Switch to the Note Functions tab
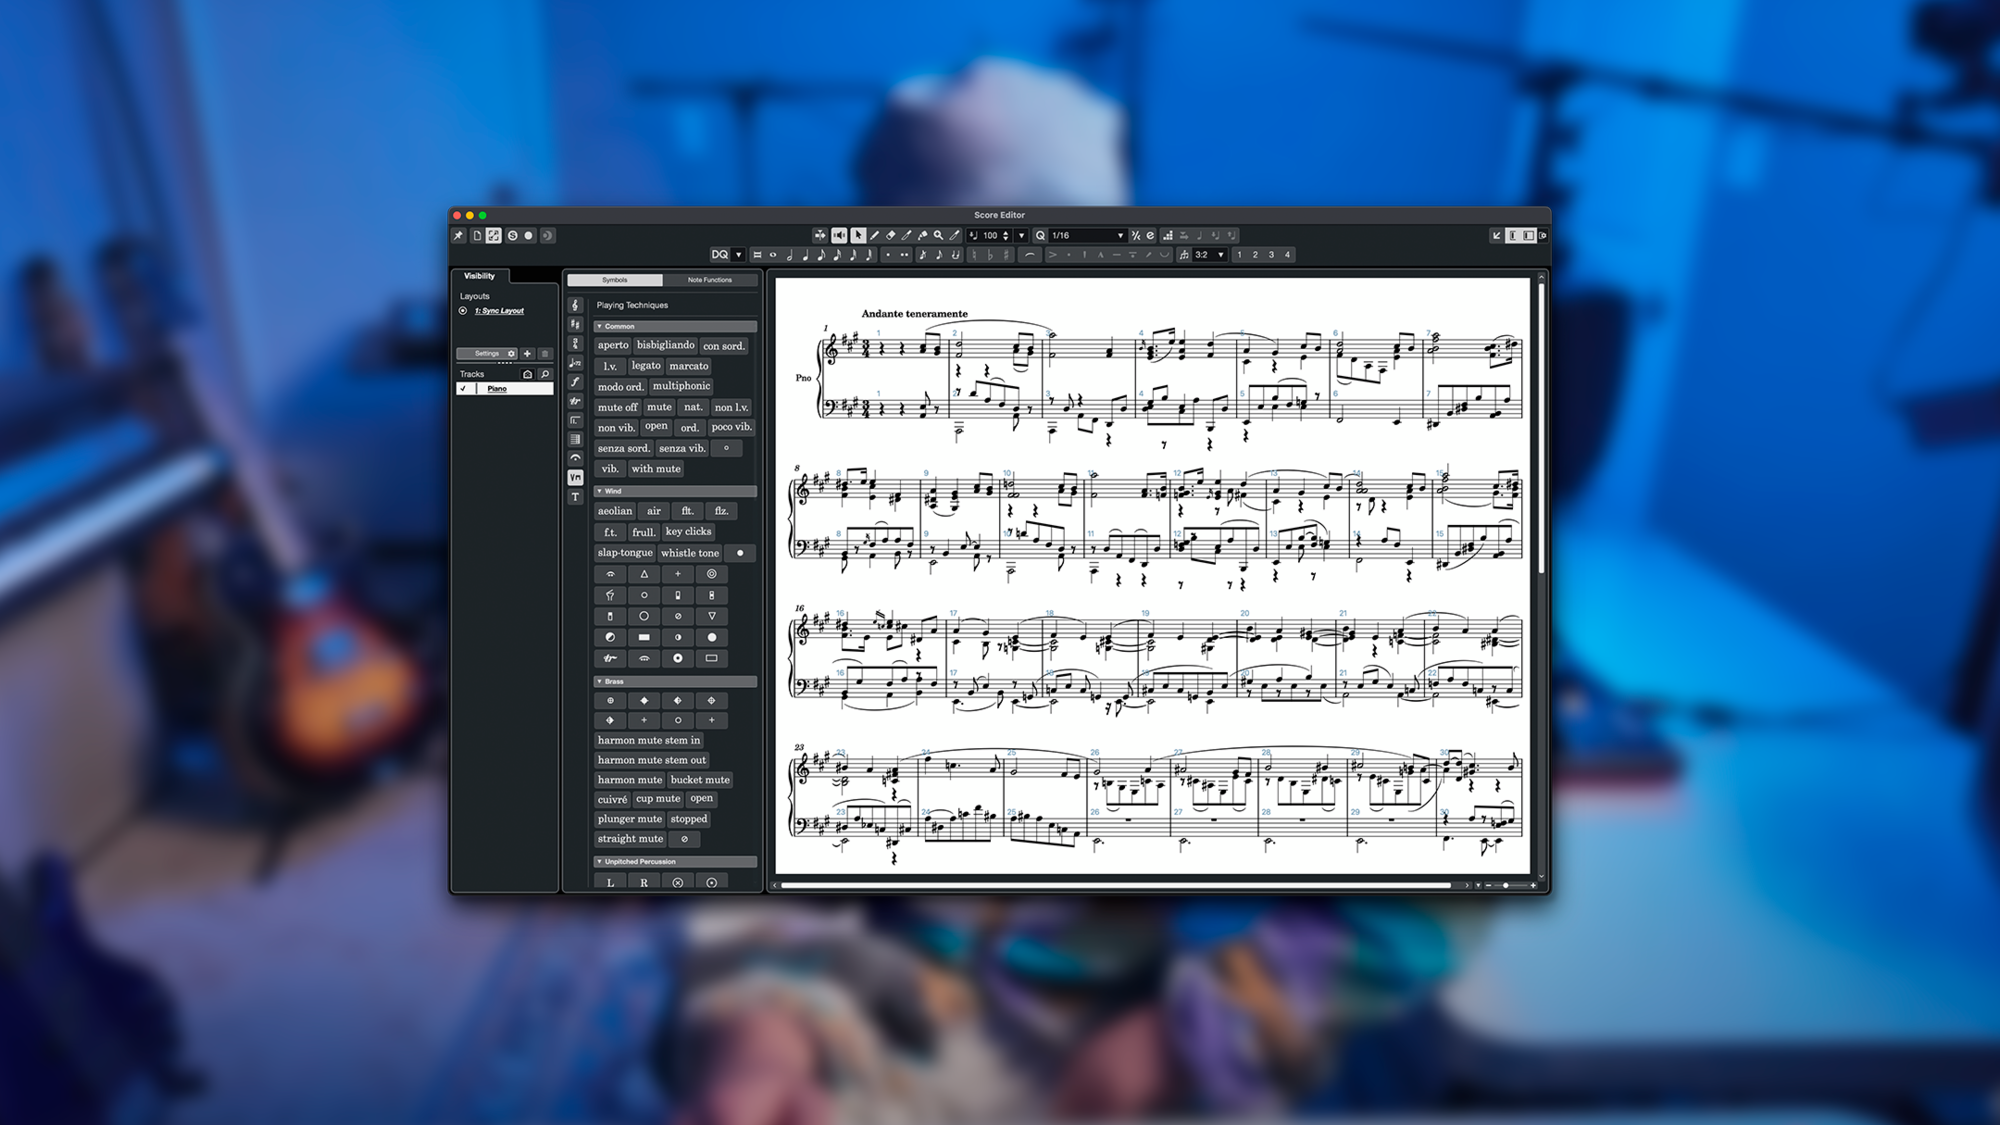The image size is (2000, 1125). click(x=709, y=280)
